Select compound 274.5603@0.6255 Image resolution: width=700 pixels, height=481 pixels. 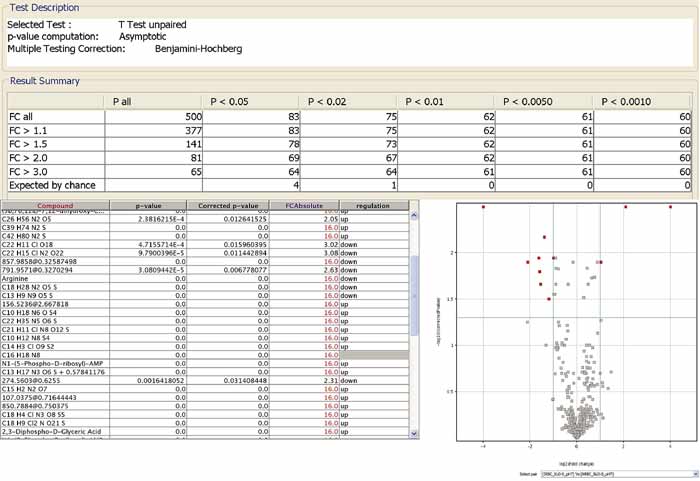(x=204, y=380)
